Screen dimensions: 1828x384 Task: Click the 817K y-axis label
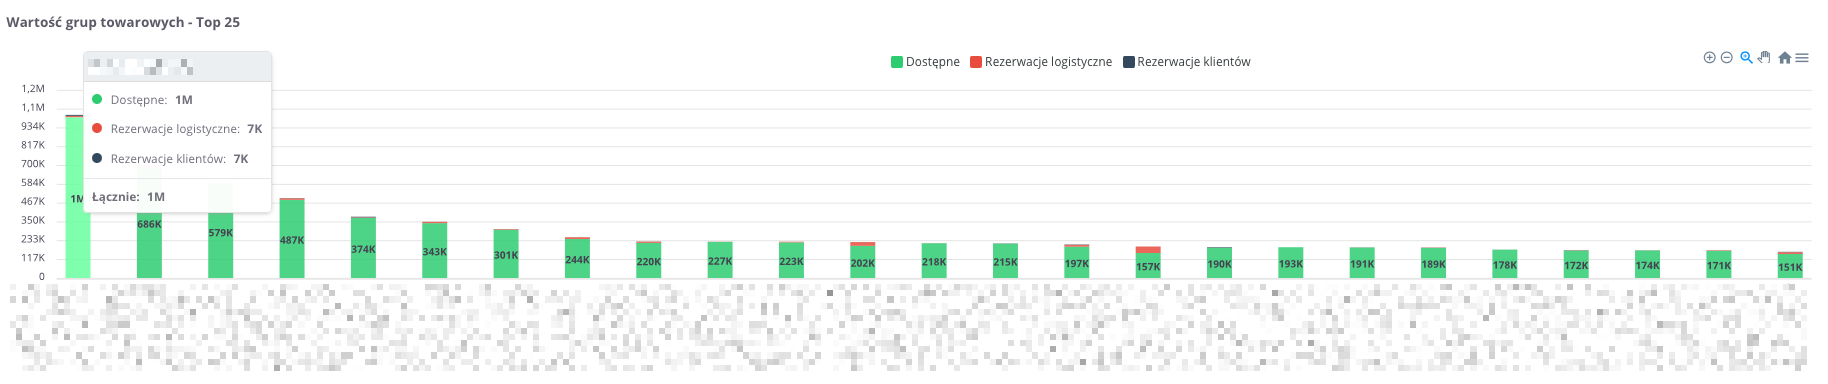(33, 145)
